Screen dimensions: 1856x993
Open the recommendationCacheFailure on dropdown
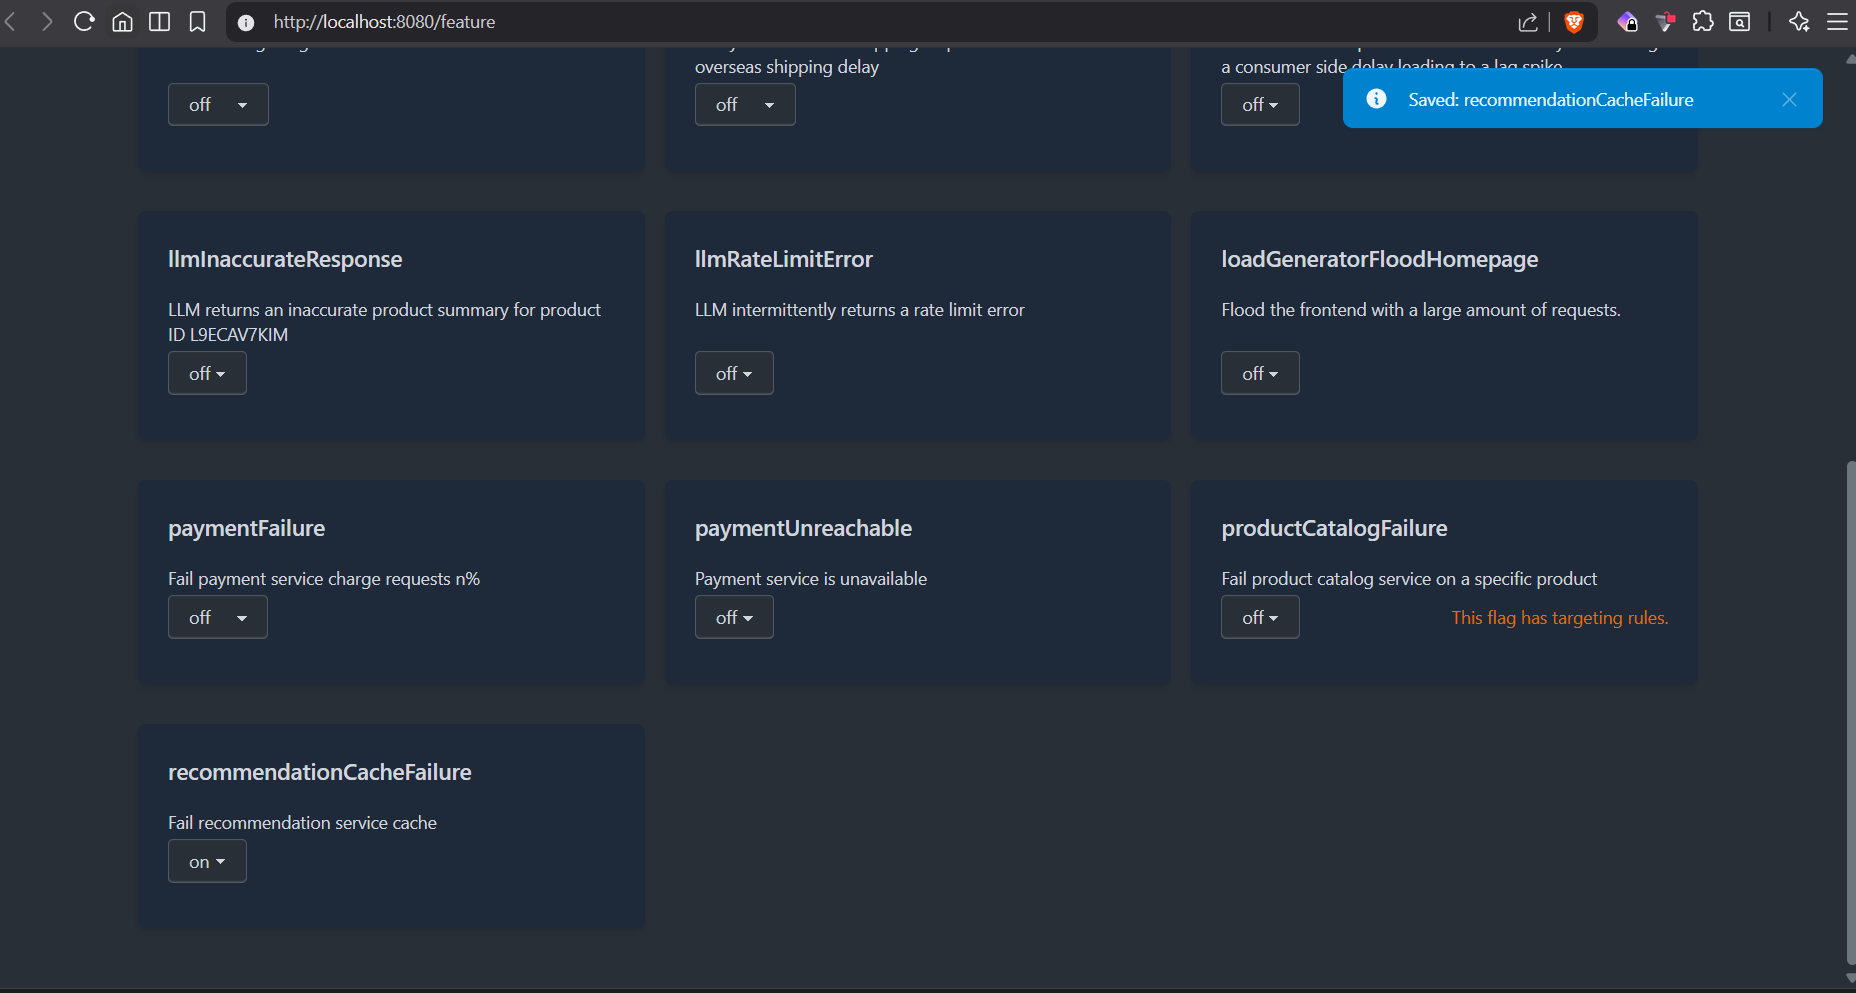click(x=207, y=861)
